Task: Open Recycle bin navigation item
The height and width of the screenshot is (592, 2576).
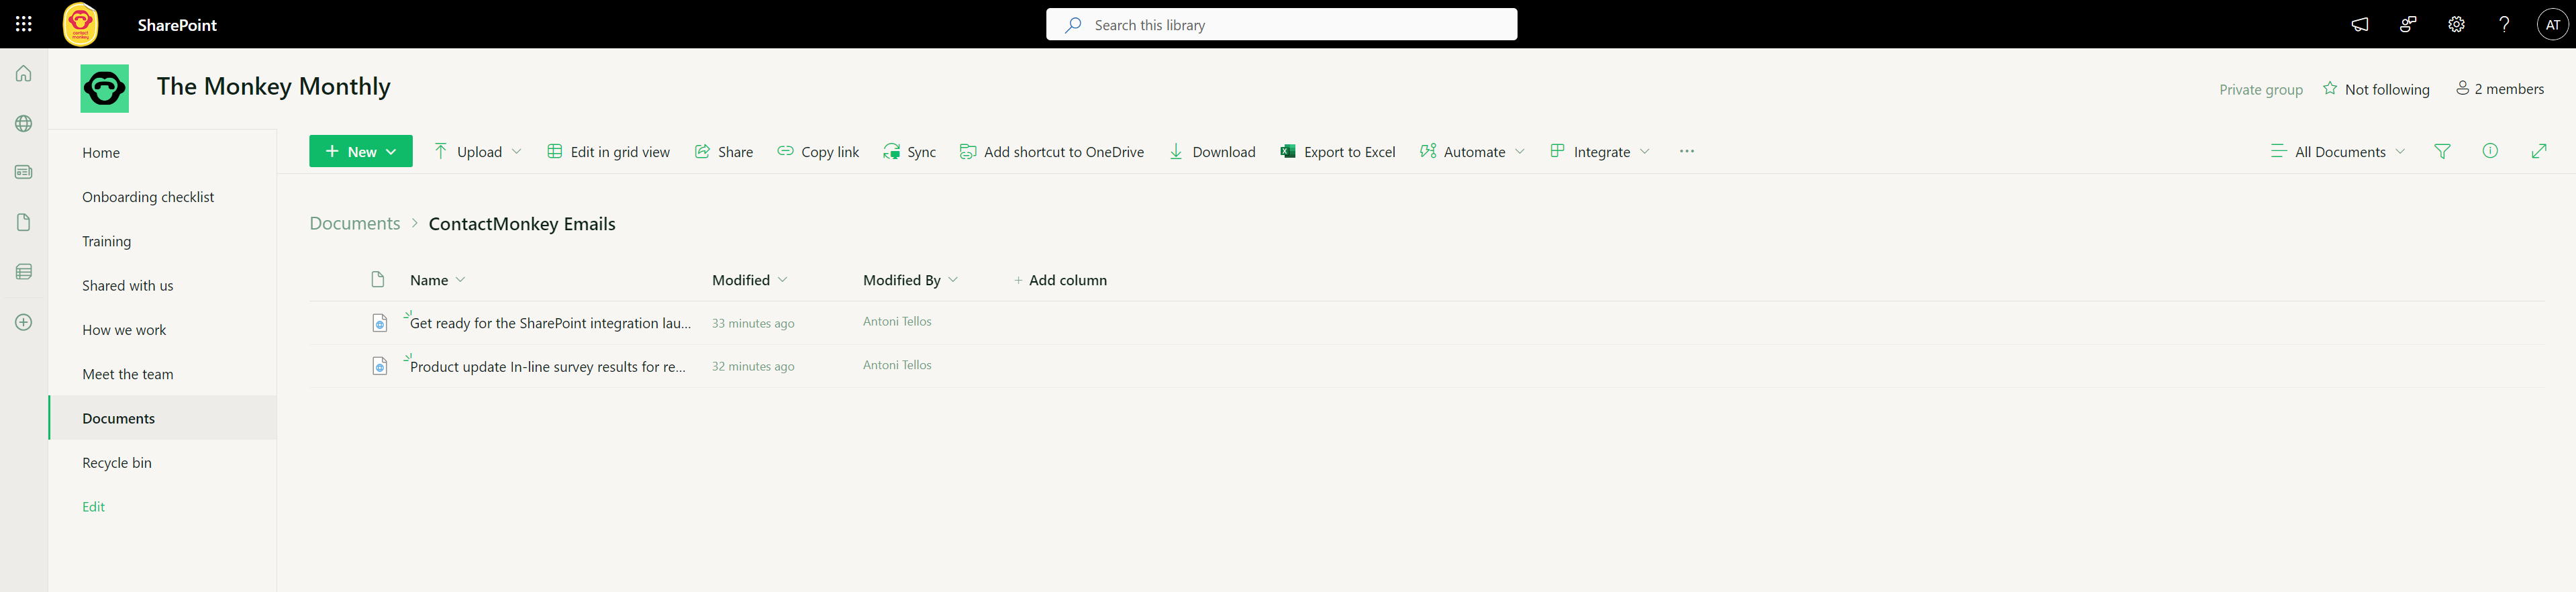Action: pos(117,463)
